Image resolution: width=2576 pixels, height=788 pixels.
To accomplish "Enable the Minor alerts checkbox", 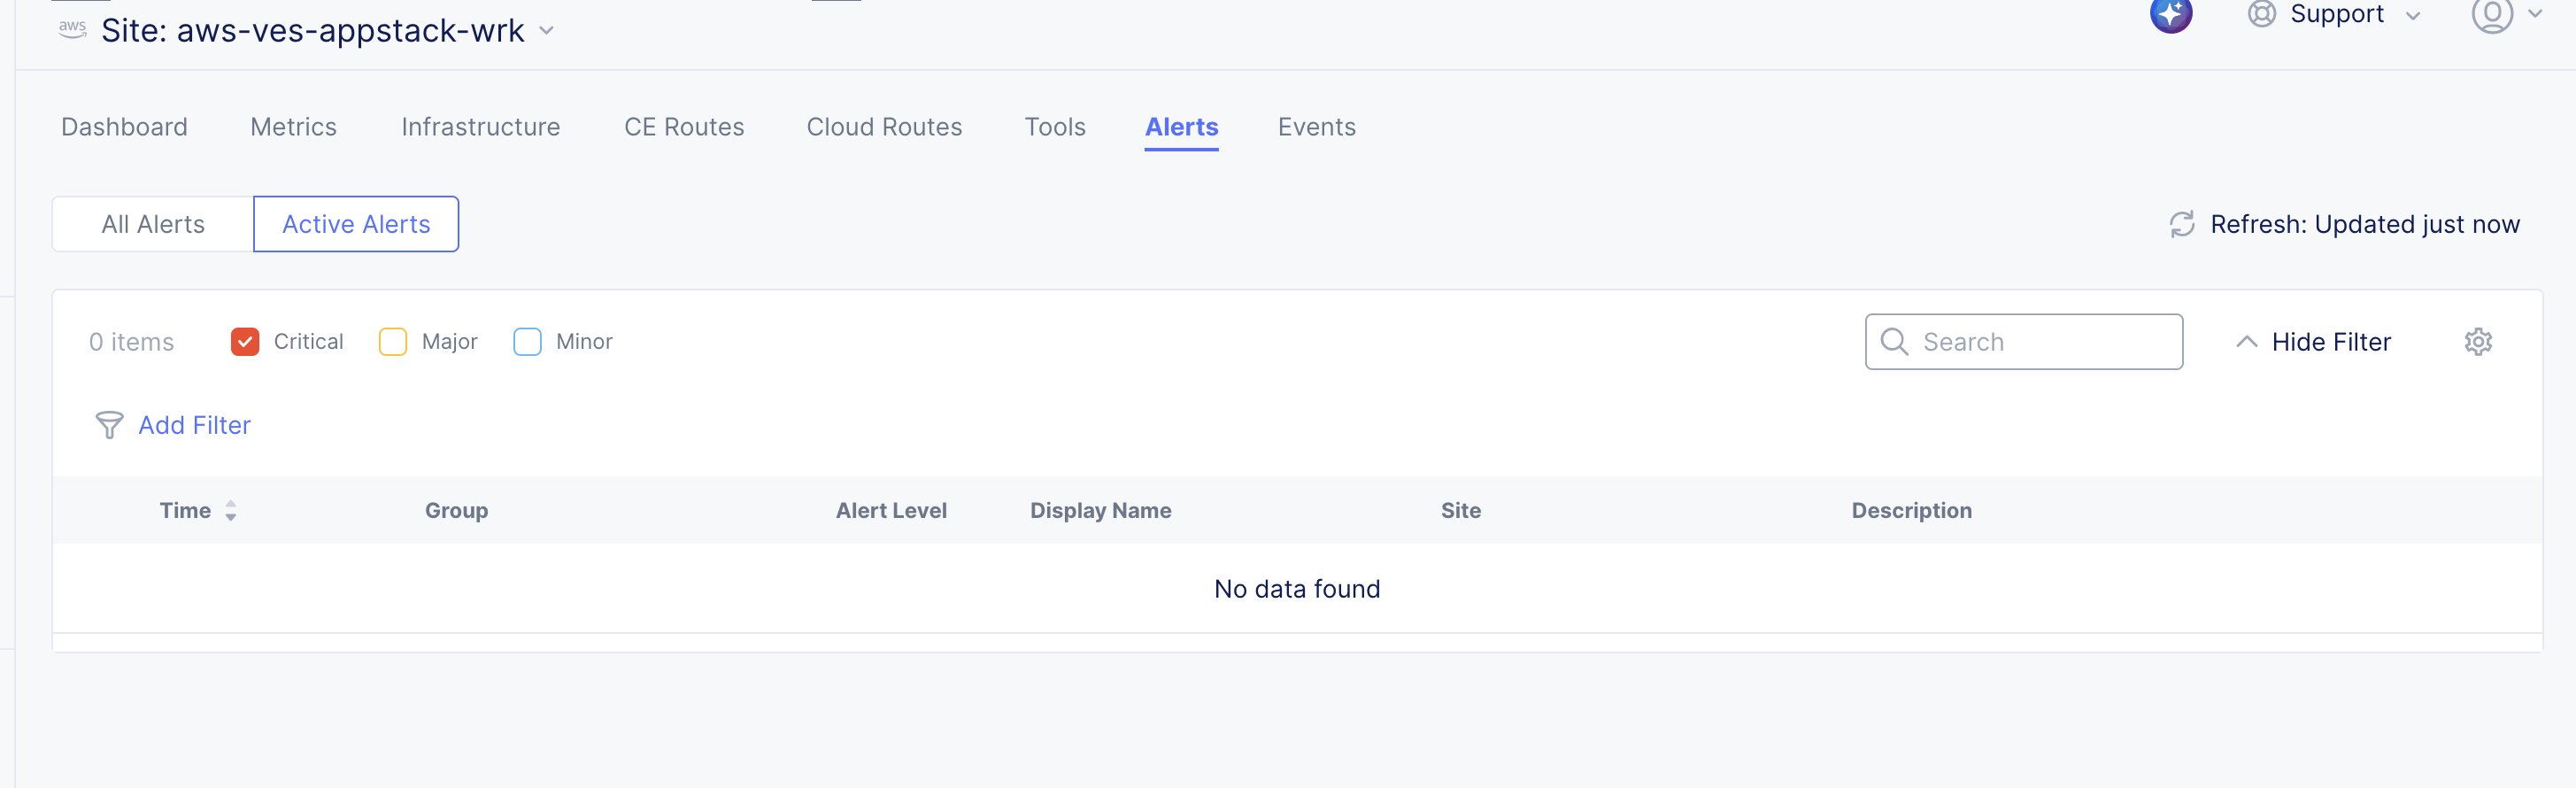I will click(527, 342).
